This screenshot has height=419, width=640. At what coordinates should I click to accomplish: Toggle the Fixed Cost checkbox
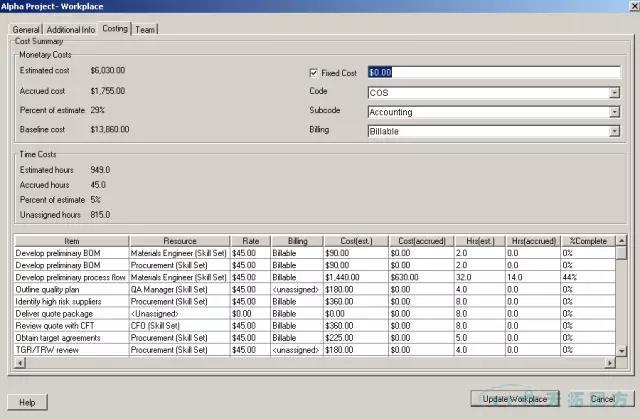click(314, 73)
